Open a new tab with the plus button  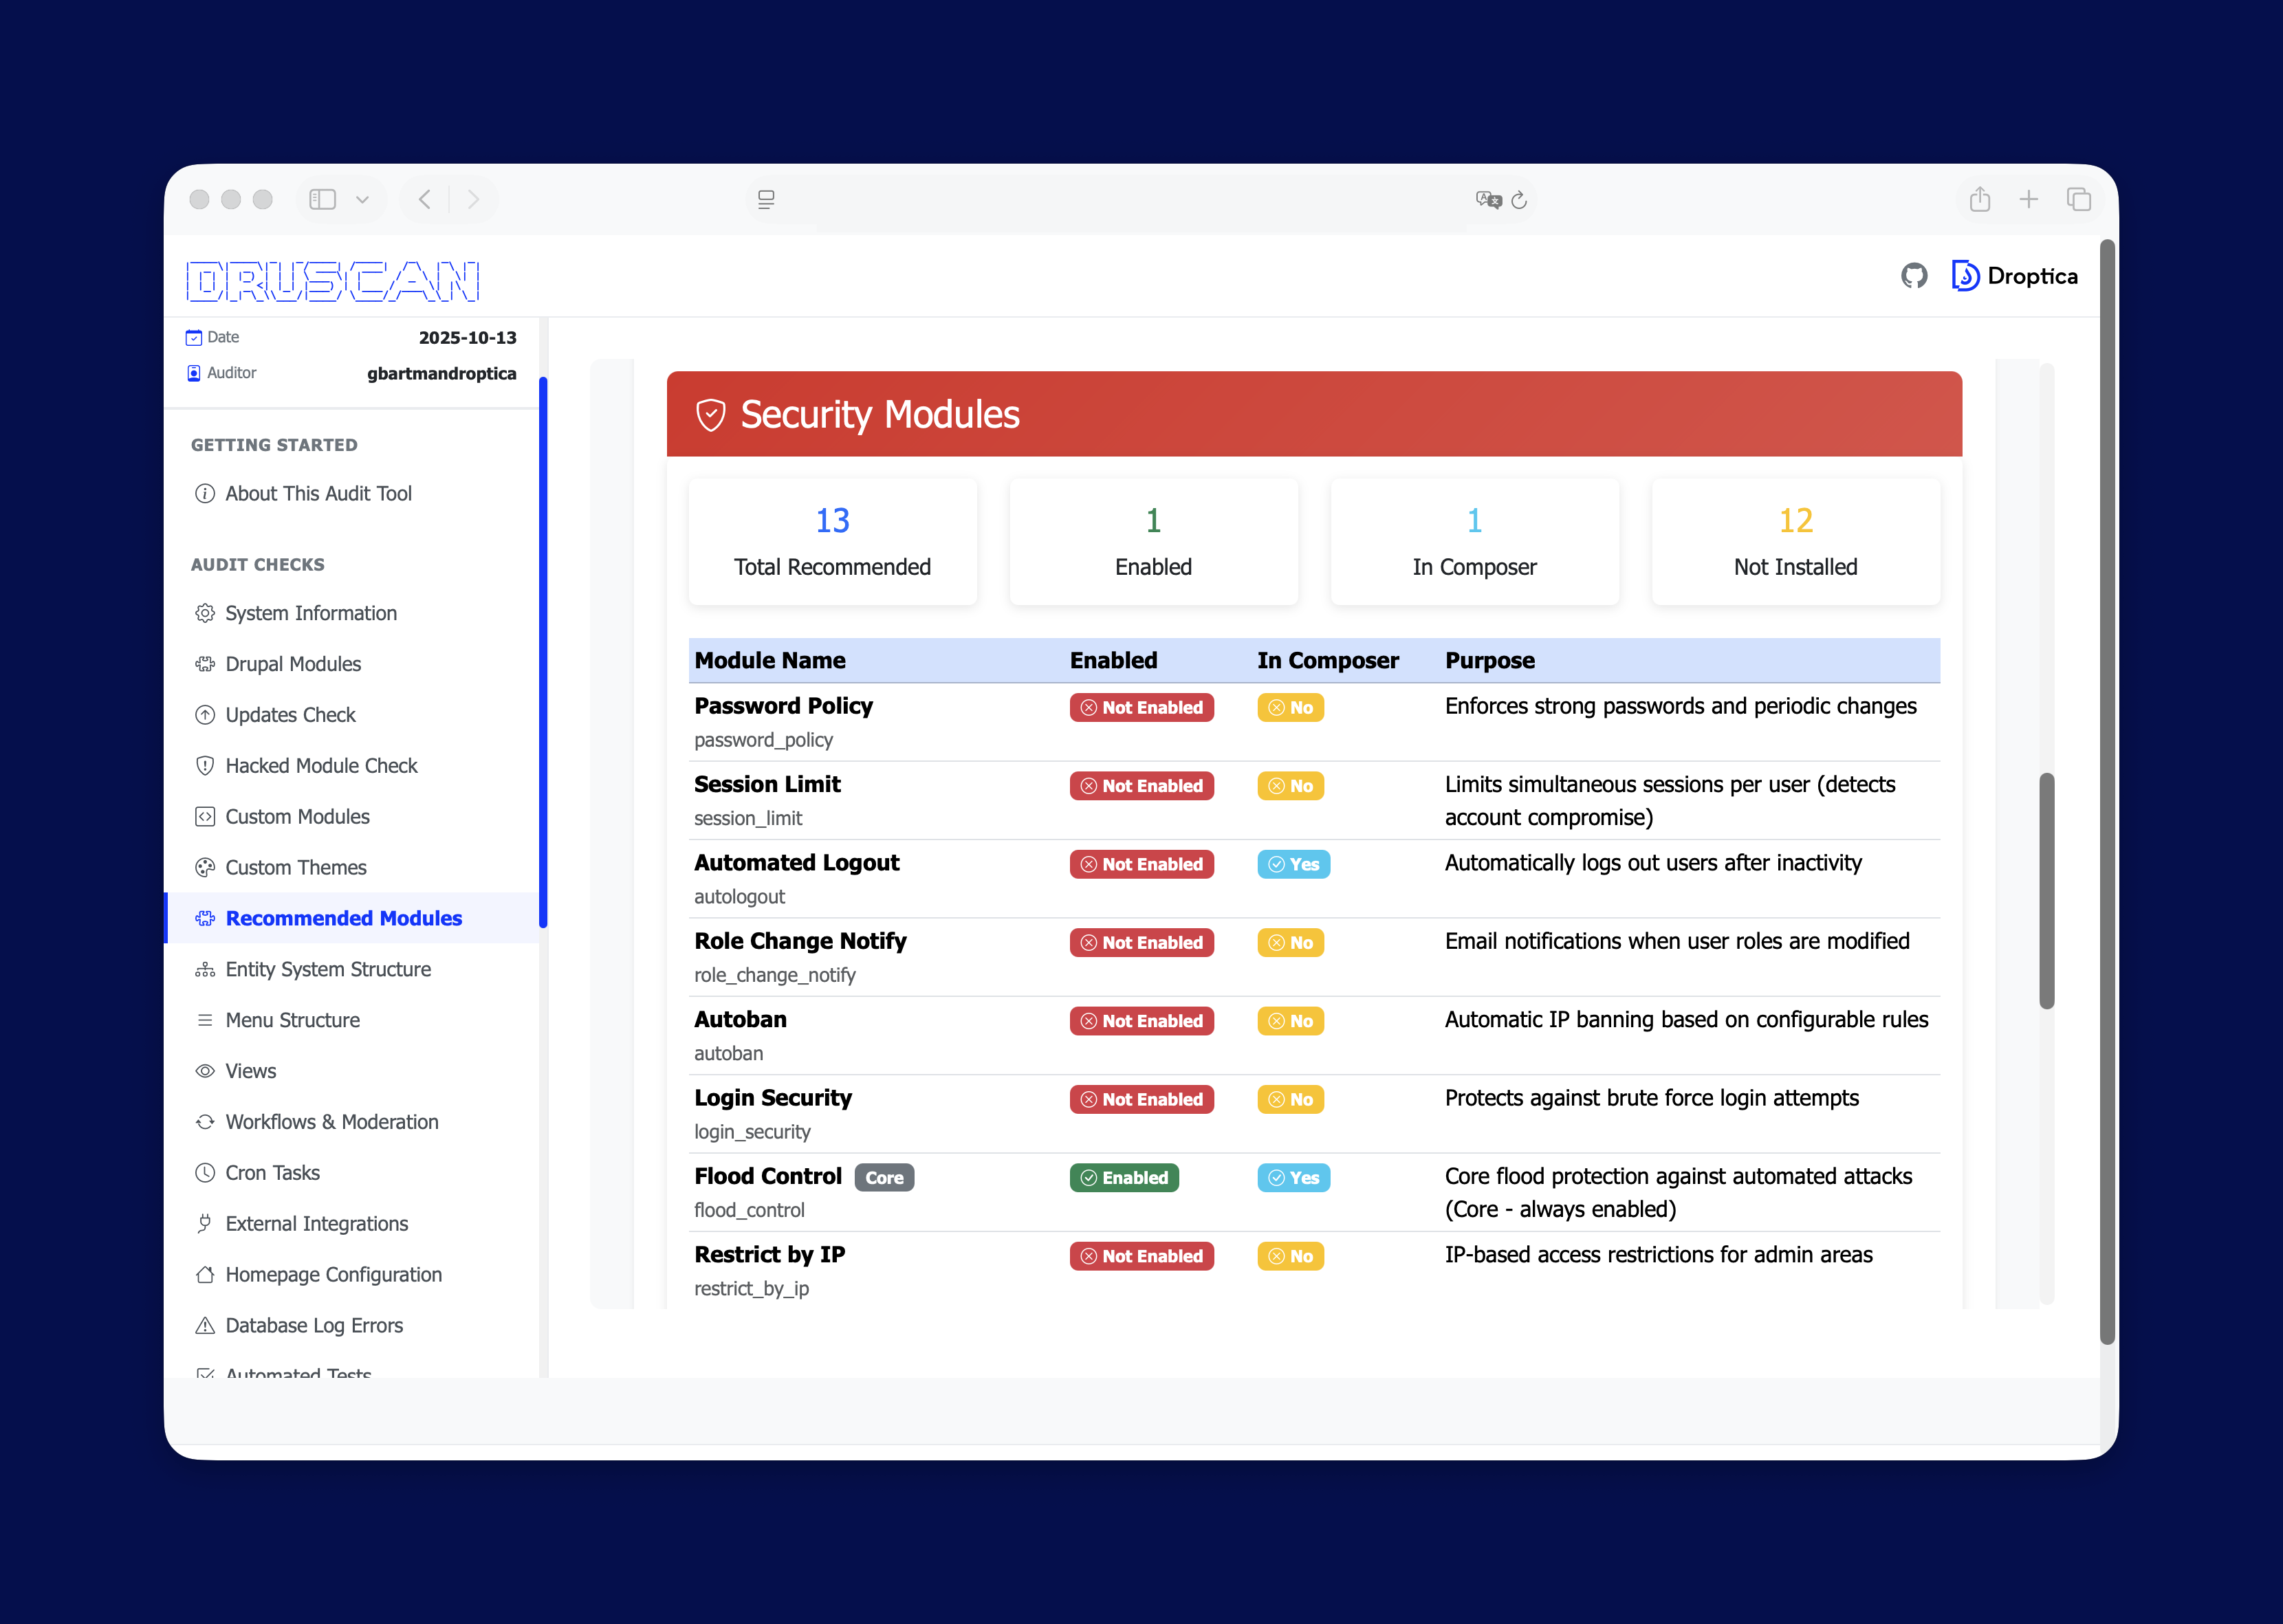2029,199
